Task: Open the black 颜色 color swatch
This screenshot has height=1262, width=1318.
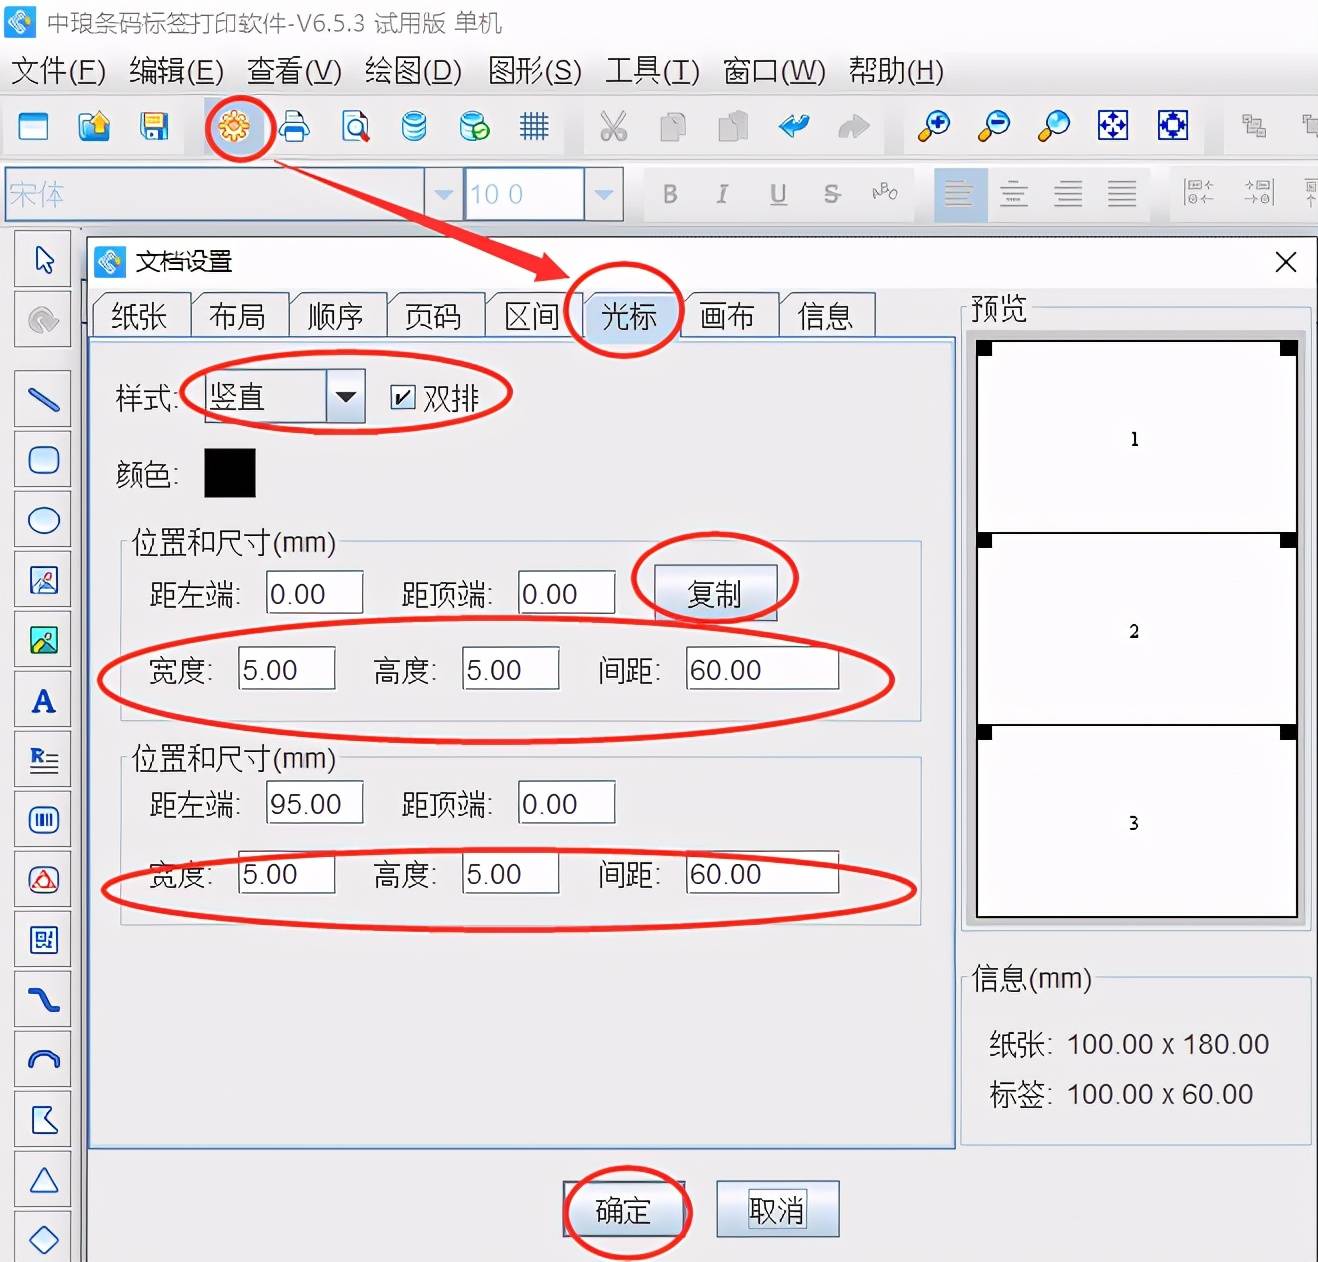Action: [x=230, y=473]
